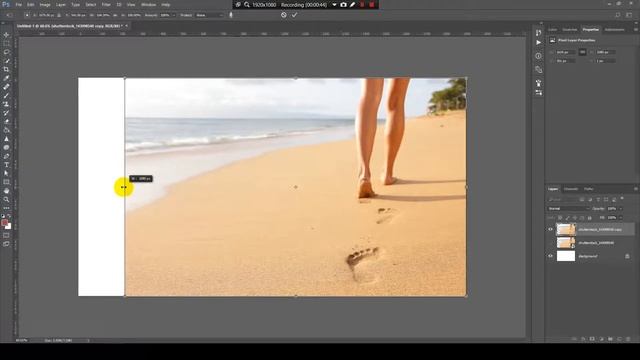Click the width field in Properties panel
Screen dimensions: 640x360
[565, 52]
